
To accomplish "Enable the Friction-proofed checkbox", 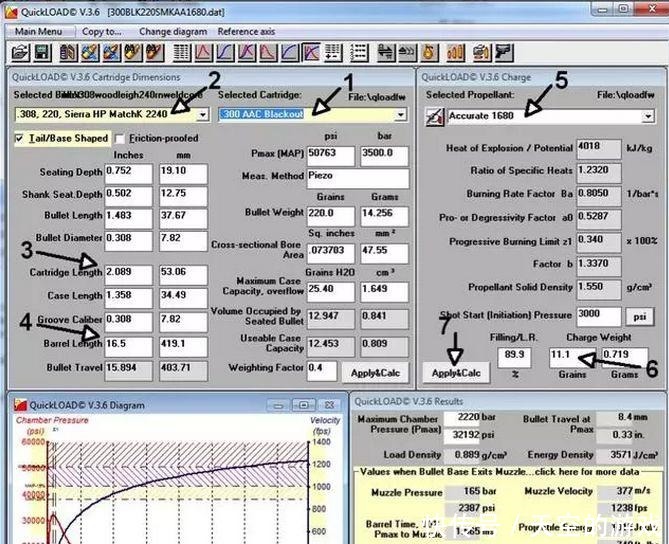I will click(x=120, y=138).
